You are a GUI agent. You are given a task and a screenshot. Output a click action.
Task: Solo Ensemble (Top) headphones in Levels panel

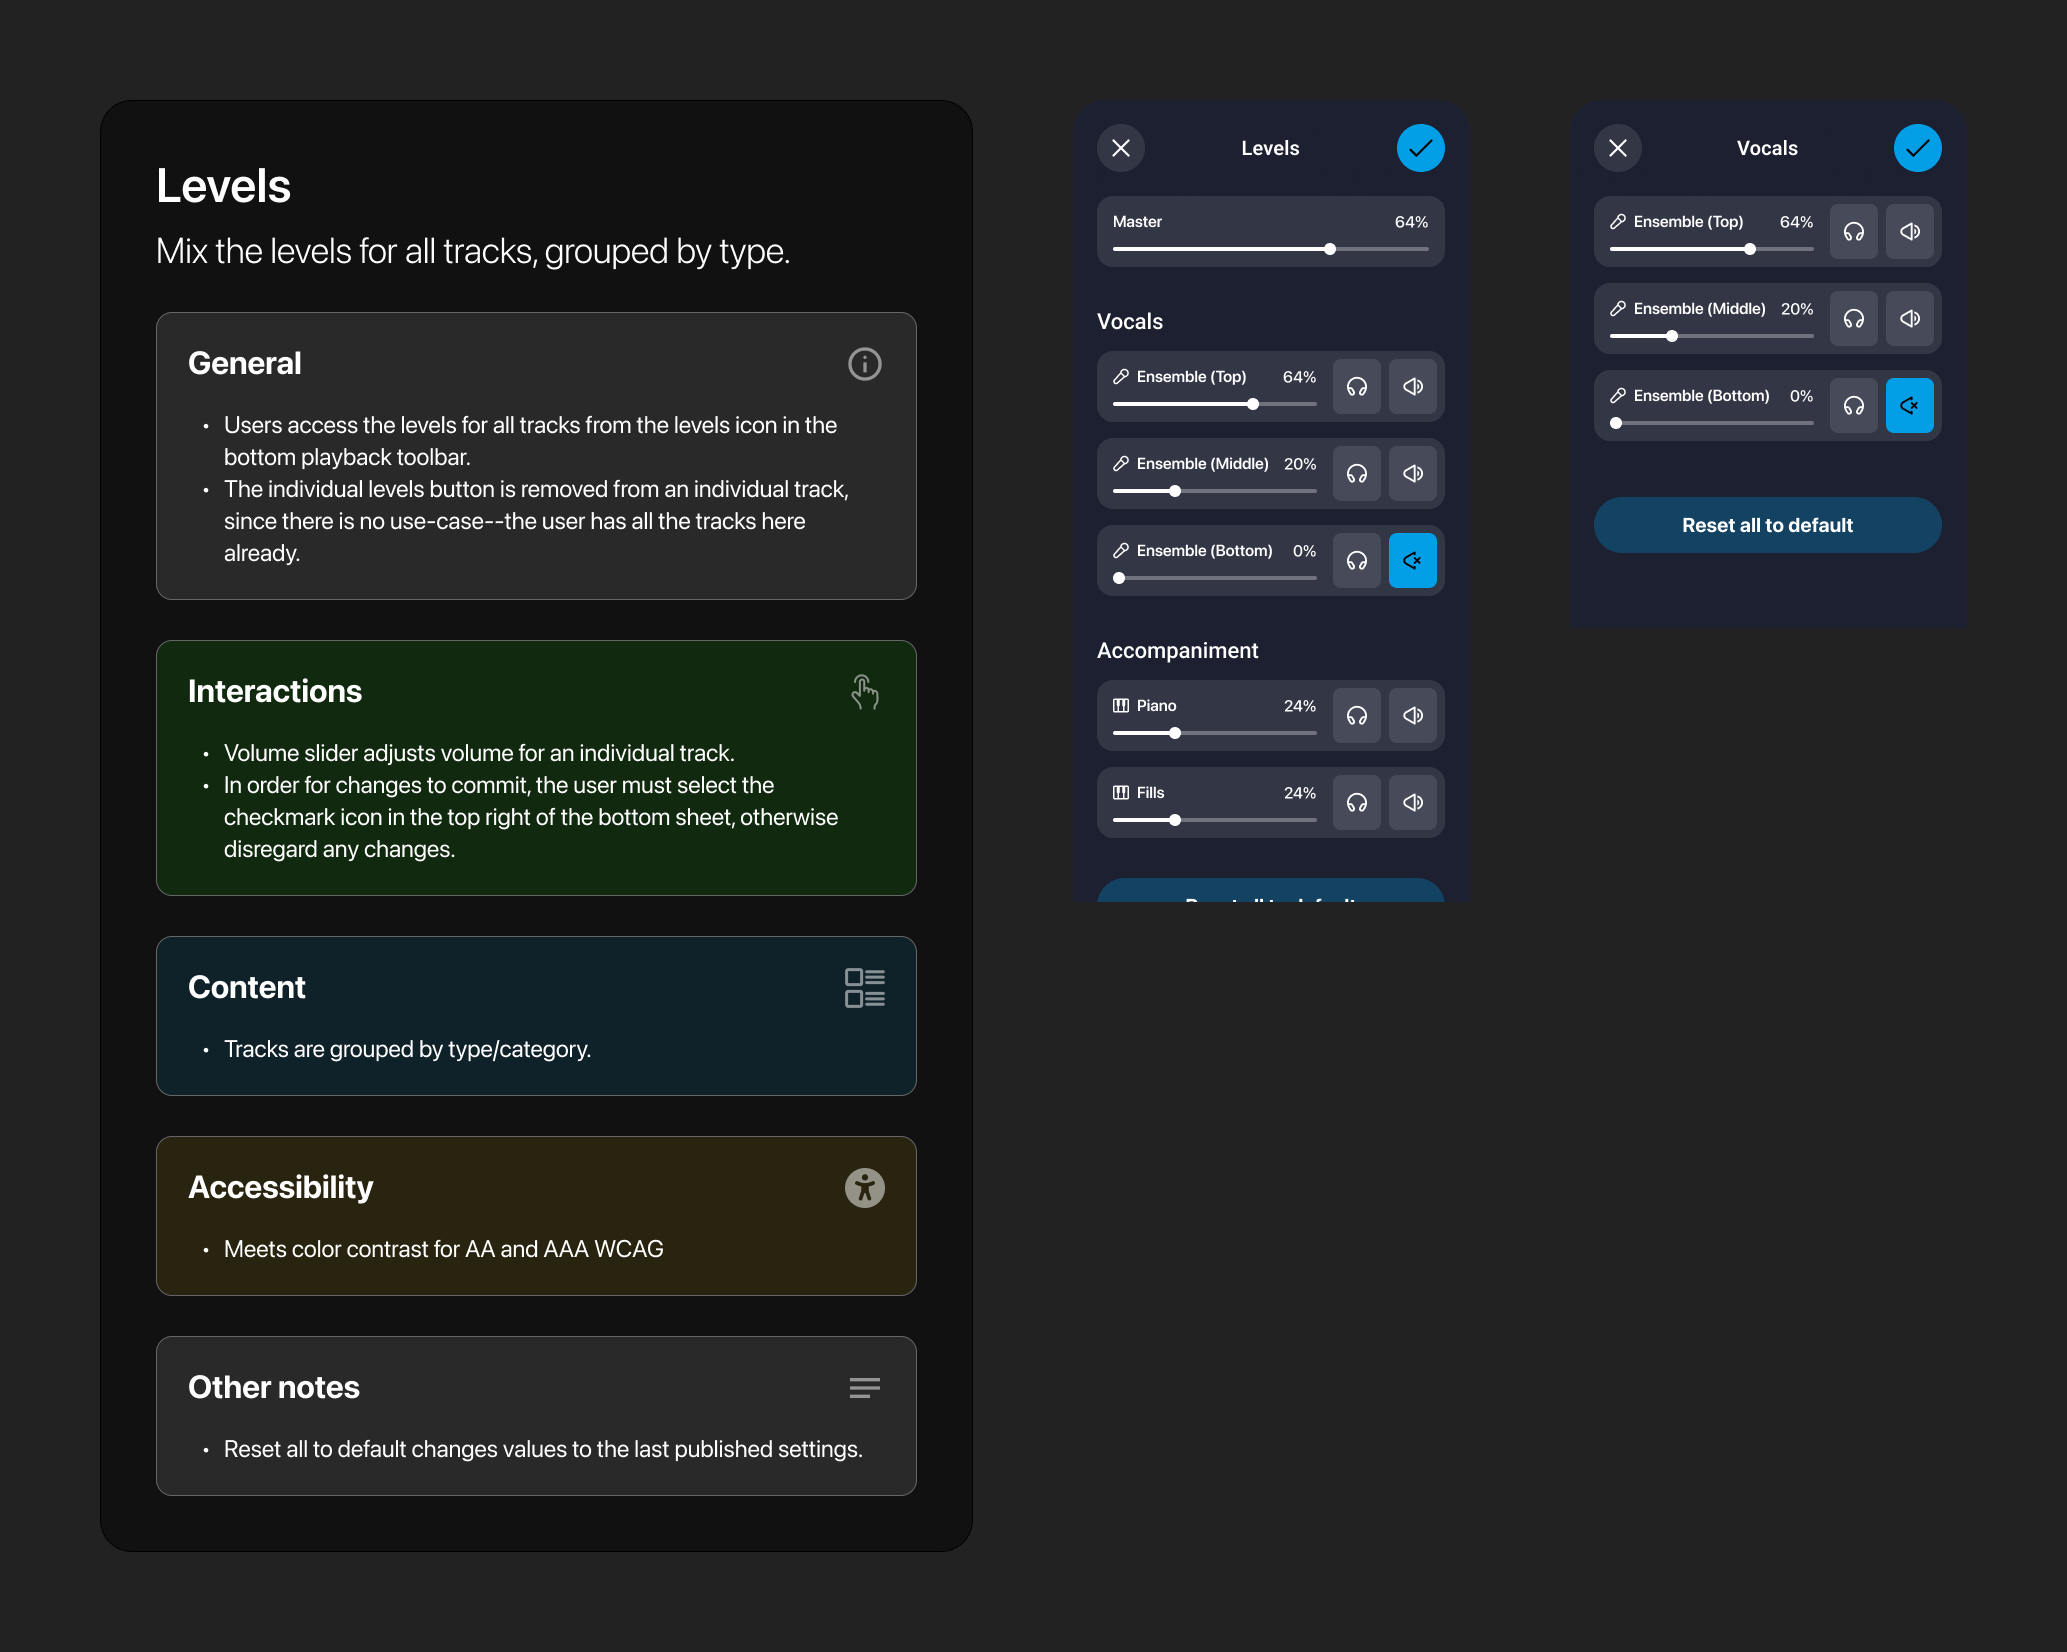(1357, 387)
